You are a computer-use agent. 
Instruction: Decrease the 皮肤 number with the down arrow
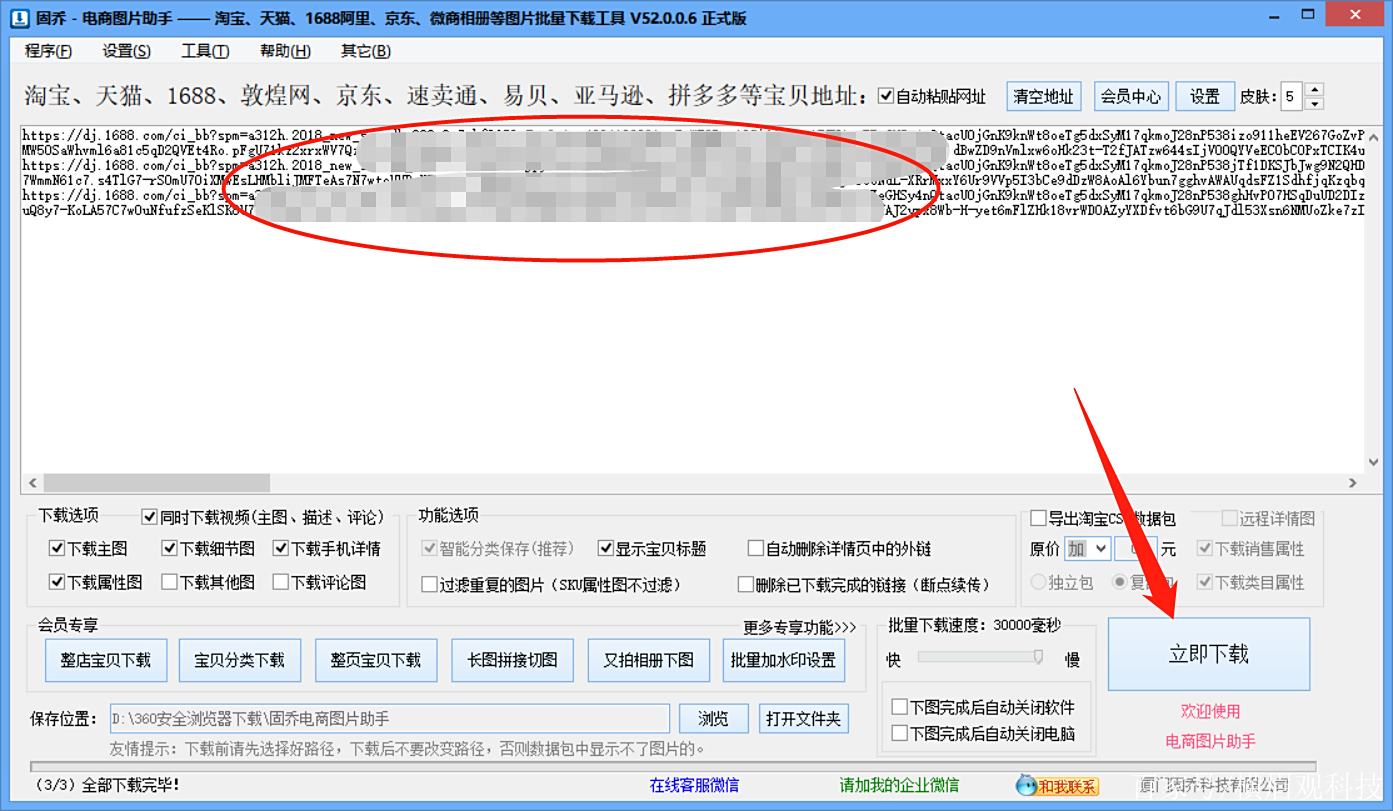point(1314,103)
